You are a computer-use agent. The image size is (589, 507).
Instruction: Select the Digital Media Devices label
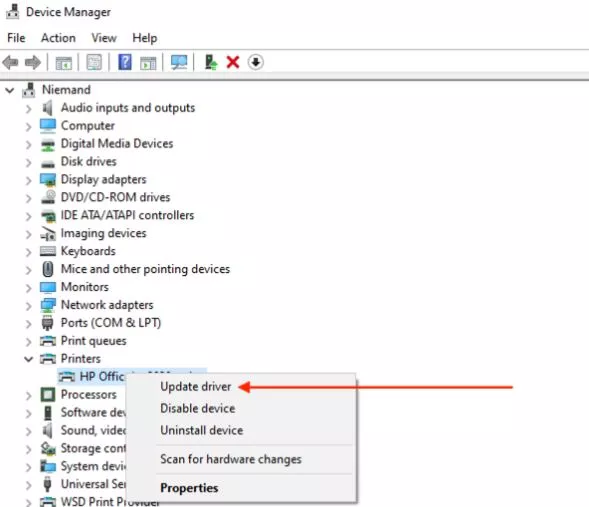(x=117, y=143)
